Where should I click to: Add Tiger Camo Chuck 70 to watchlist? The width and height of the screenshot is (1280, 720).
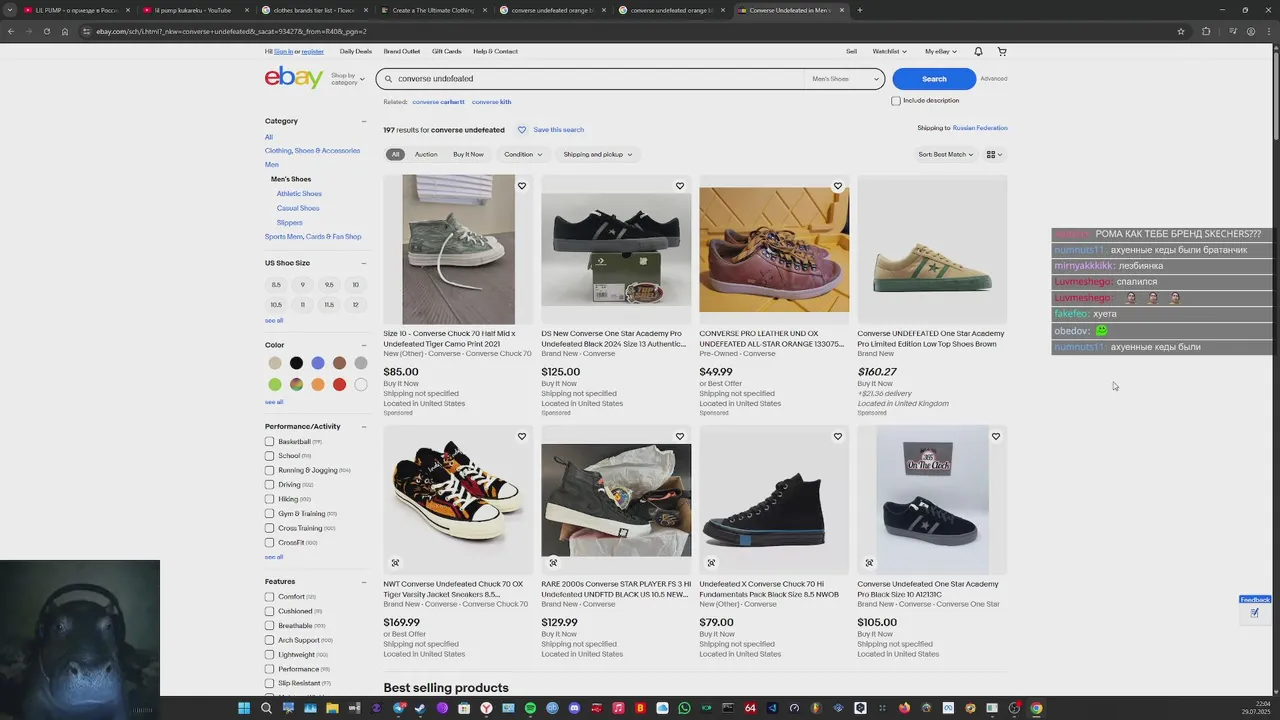tap(522, 186)
